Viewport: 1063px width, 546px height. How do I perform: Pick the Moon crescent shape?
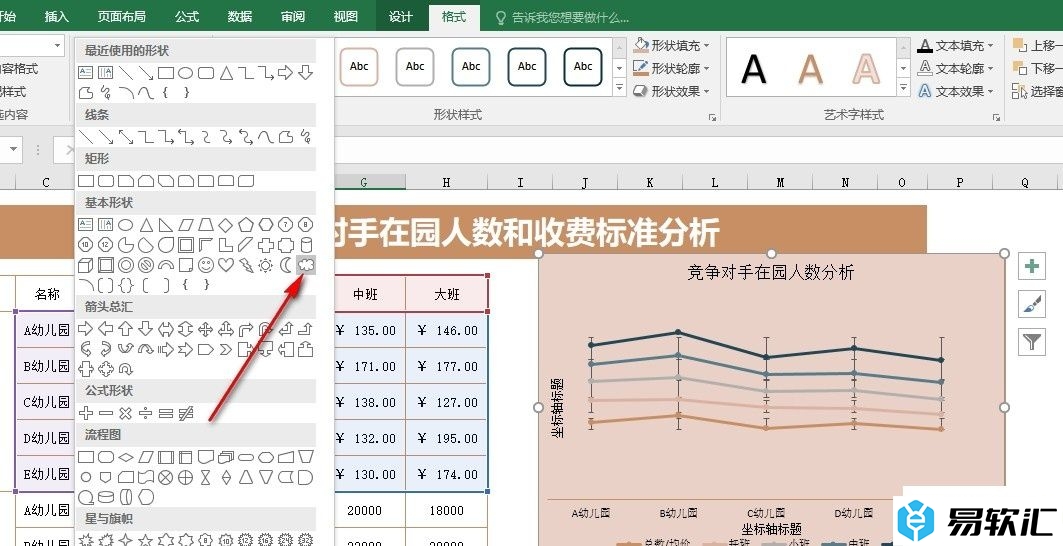click(x=286, y=265)
